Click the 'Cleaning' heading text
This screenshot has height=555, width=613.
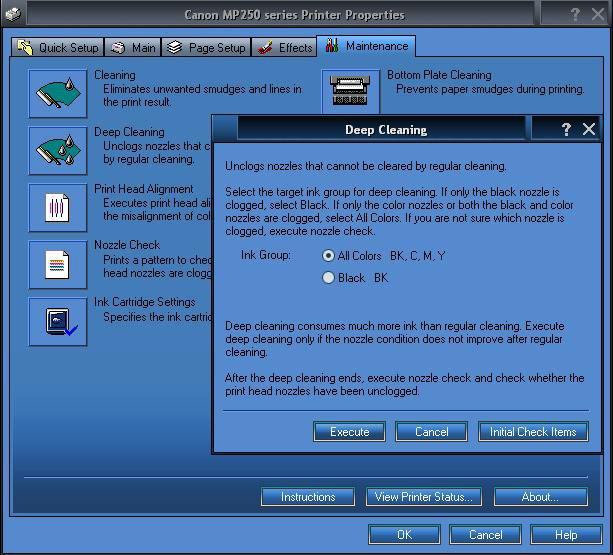click(115, 75)
